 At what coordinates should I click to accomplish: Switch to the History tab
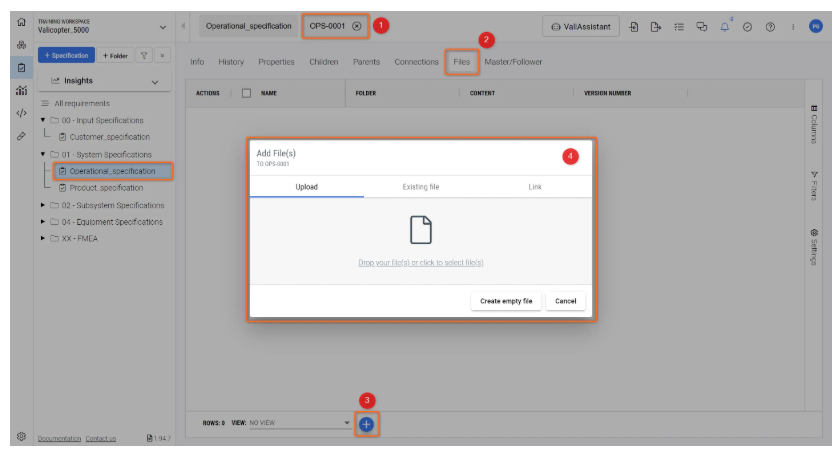tap(231, 62)
